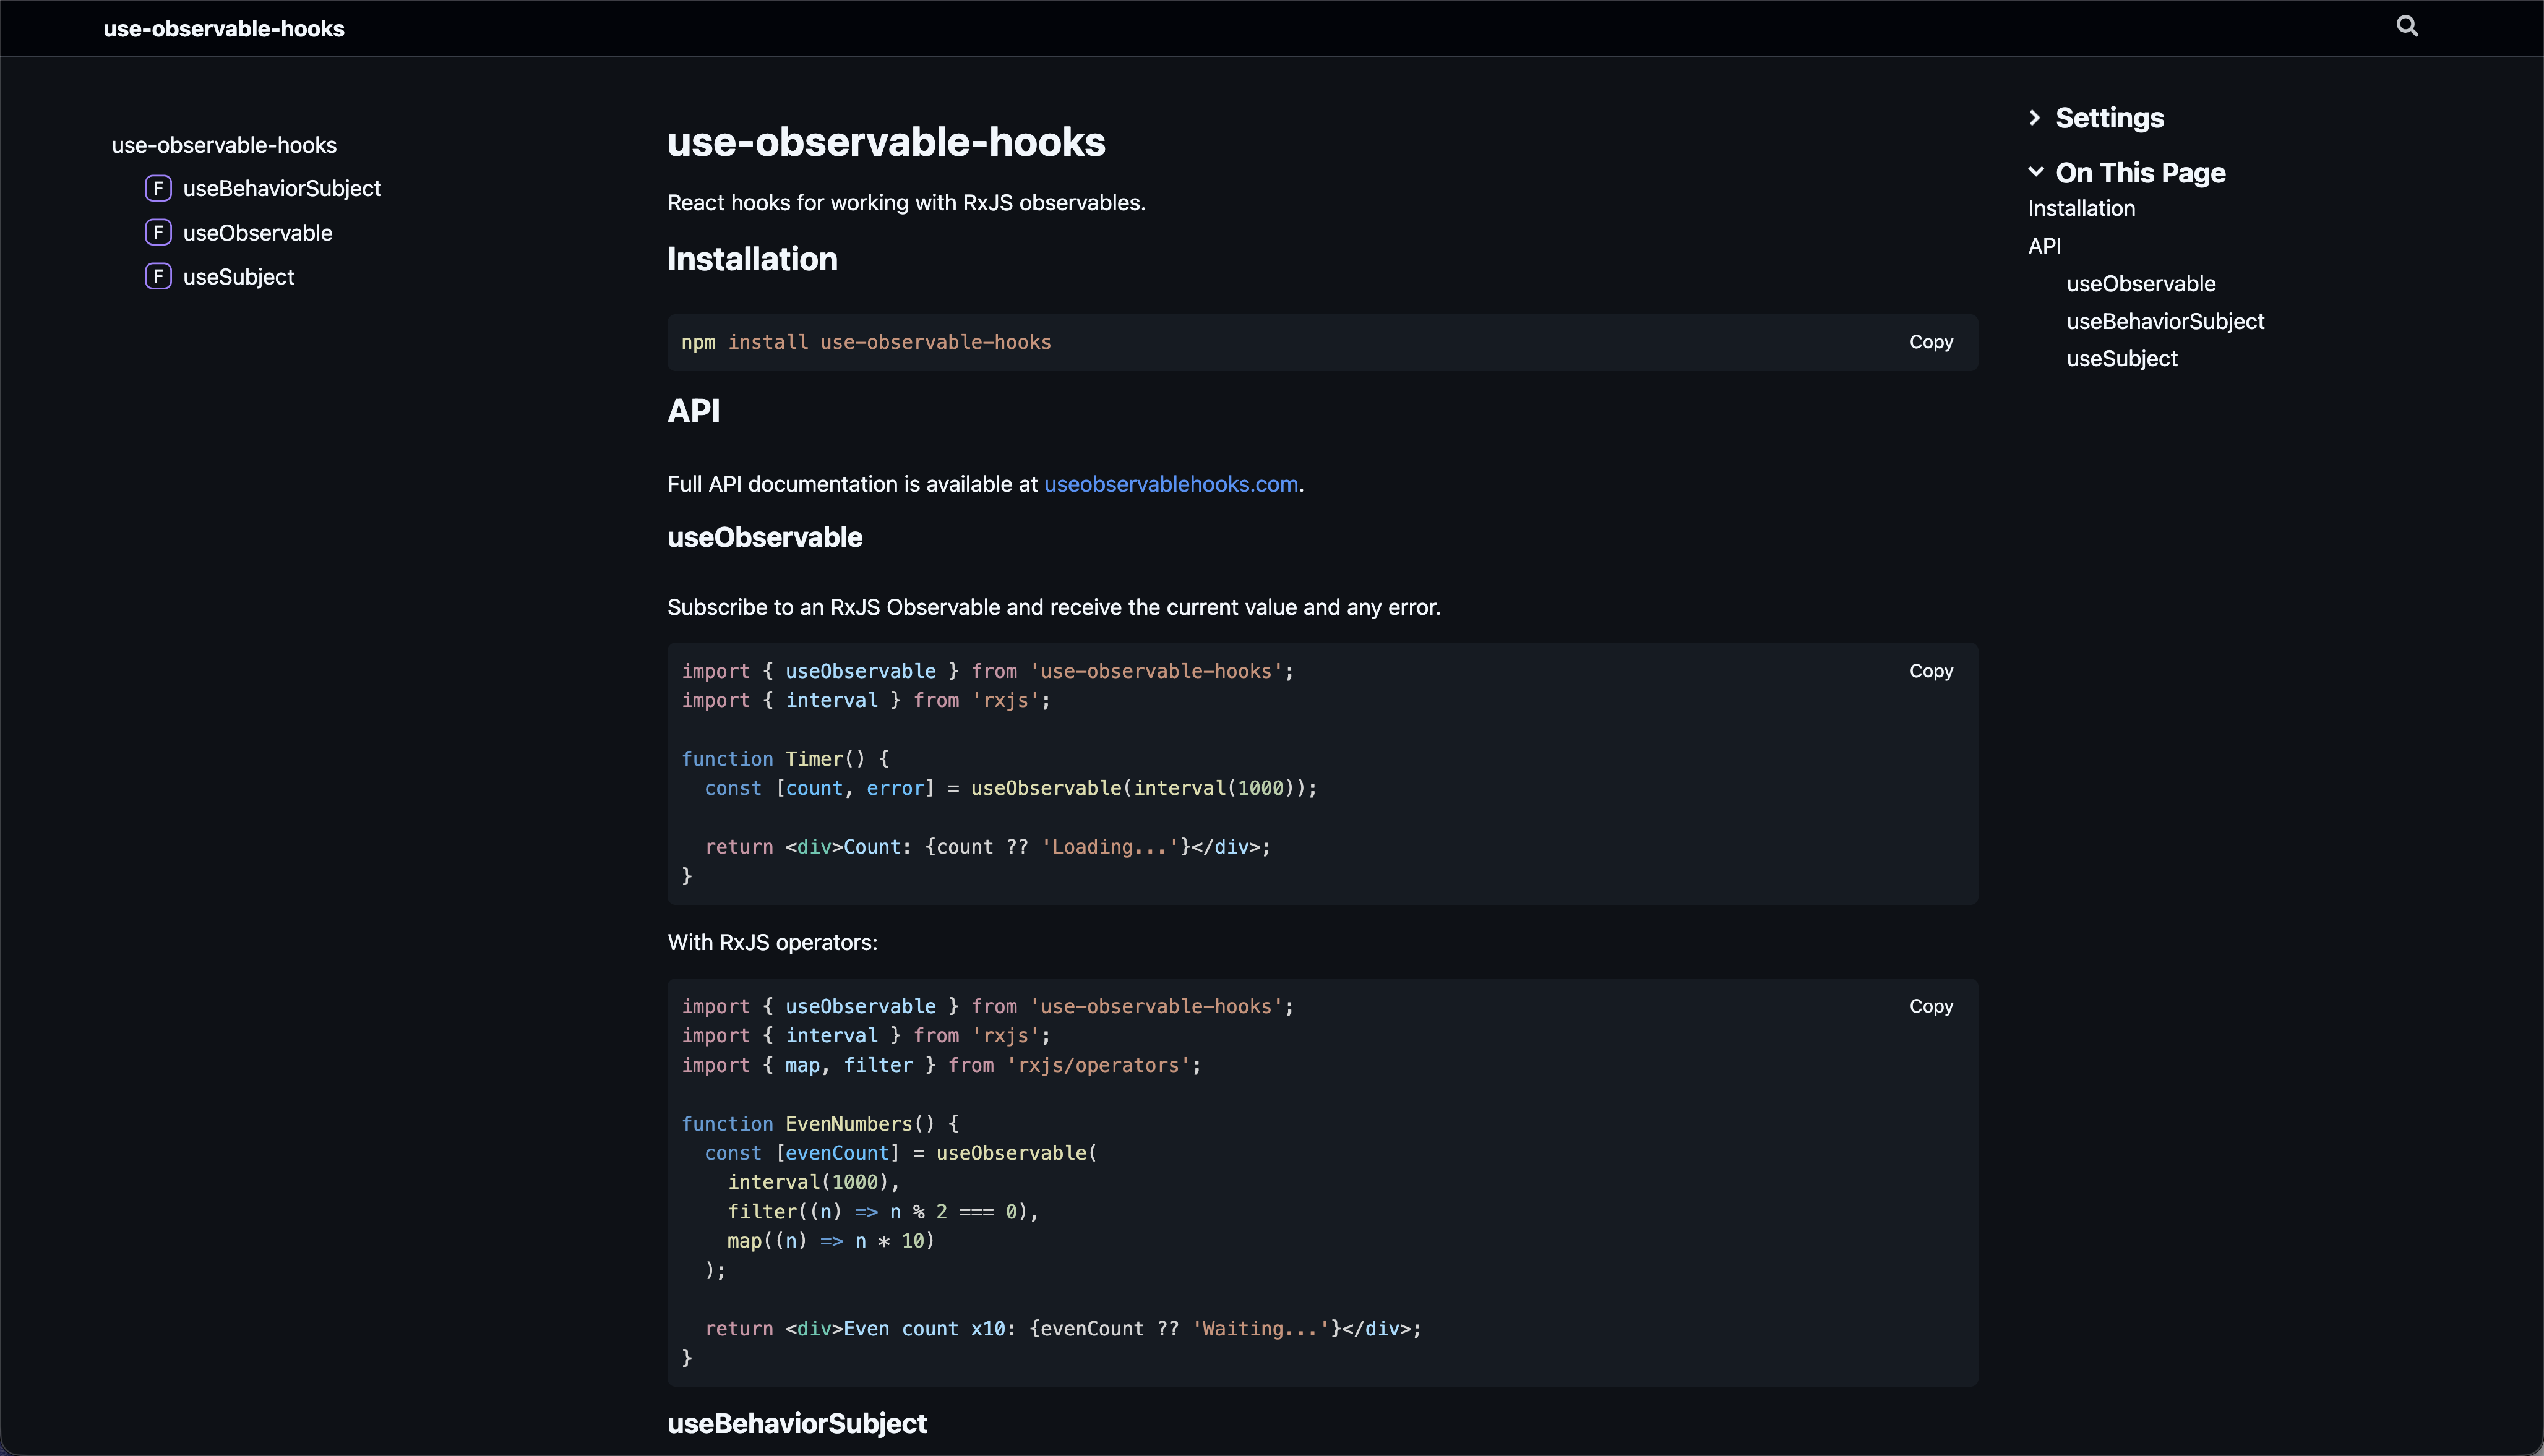The image size is (2544, 1456).
Task: Click the F icon beside useSubject in sidebar
Action: (x=158, y=276)
